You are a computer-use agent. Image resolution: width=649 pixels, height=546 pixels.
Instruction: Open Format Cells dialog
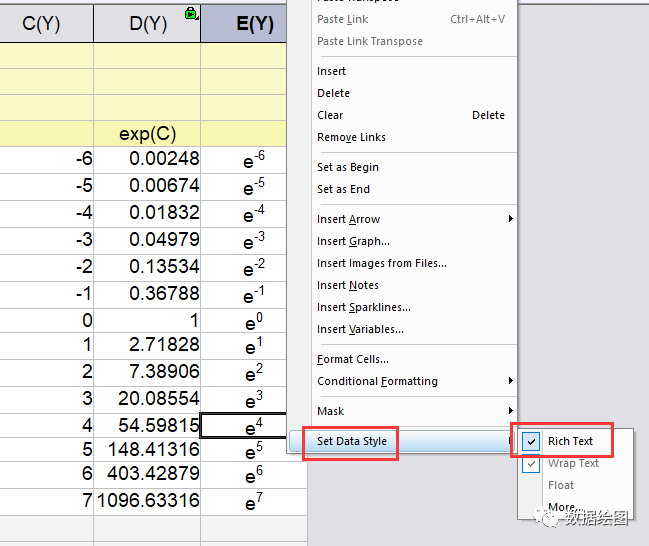pyautogui.click(x=414, y=359)
